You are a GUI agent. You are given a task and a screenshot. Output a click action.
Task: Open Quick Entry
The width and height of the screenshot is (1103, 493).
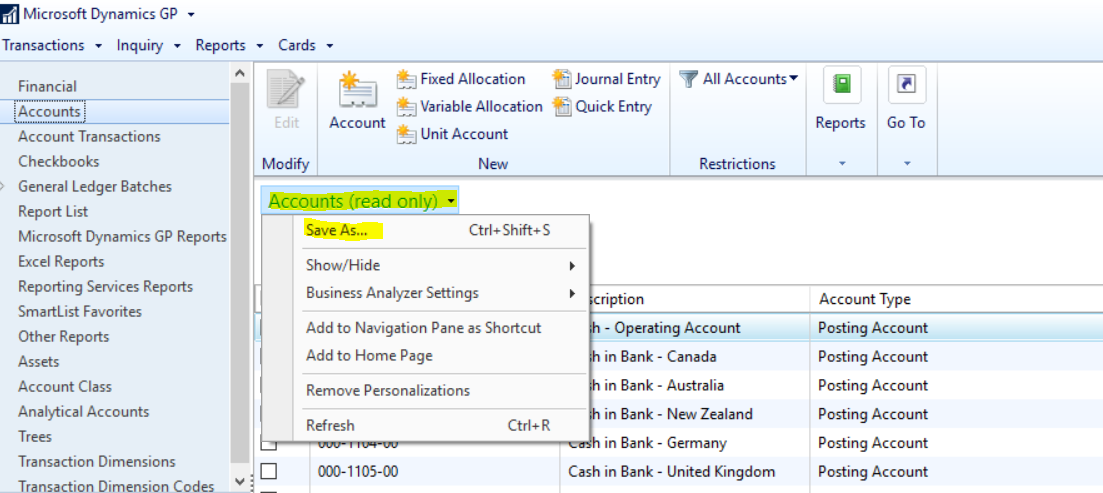pyautogui.click(x=603, y=106)
